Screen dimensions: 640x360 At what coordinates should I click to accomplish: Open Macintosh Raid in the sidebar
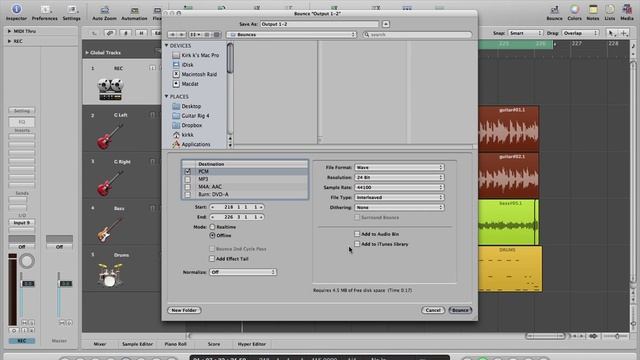(195, 74)
